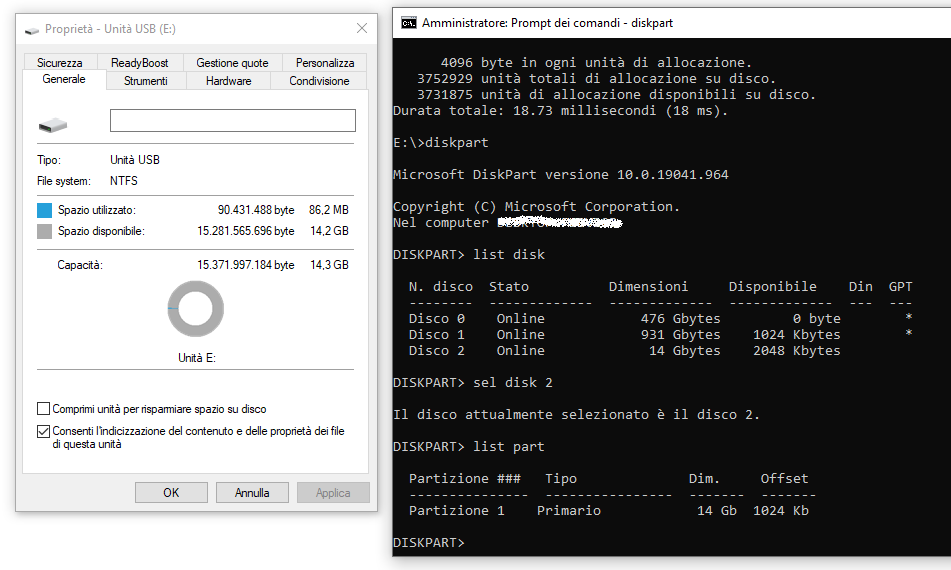The width and height of the screenshot is (951, 570).
Task: Click the 'Disco 1' row in diskpart
Action: (660, 334)
